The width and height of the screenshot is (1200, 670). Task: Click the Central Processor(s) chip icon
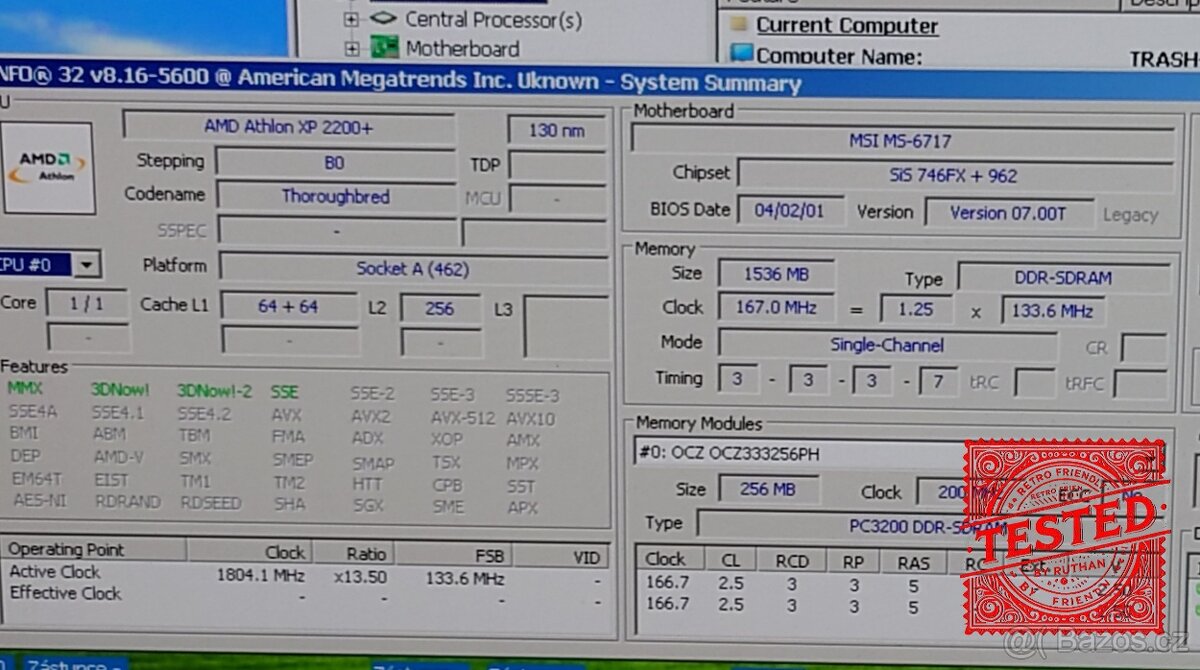pos(384,18)
